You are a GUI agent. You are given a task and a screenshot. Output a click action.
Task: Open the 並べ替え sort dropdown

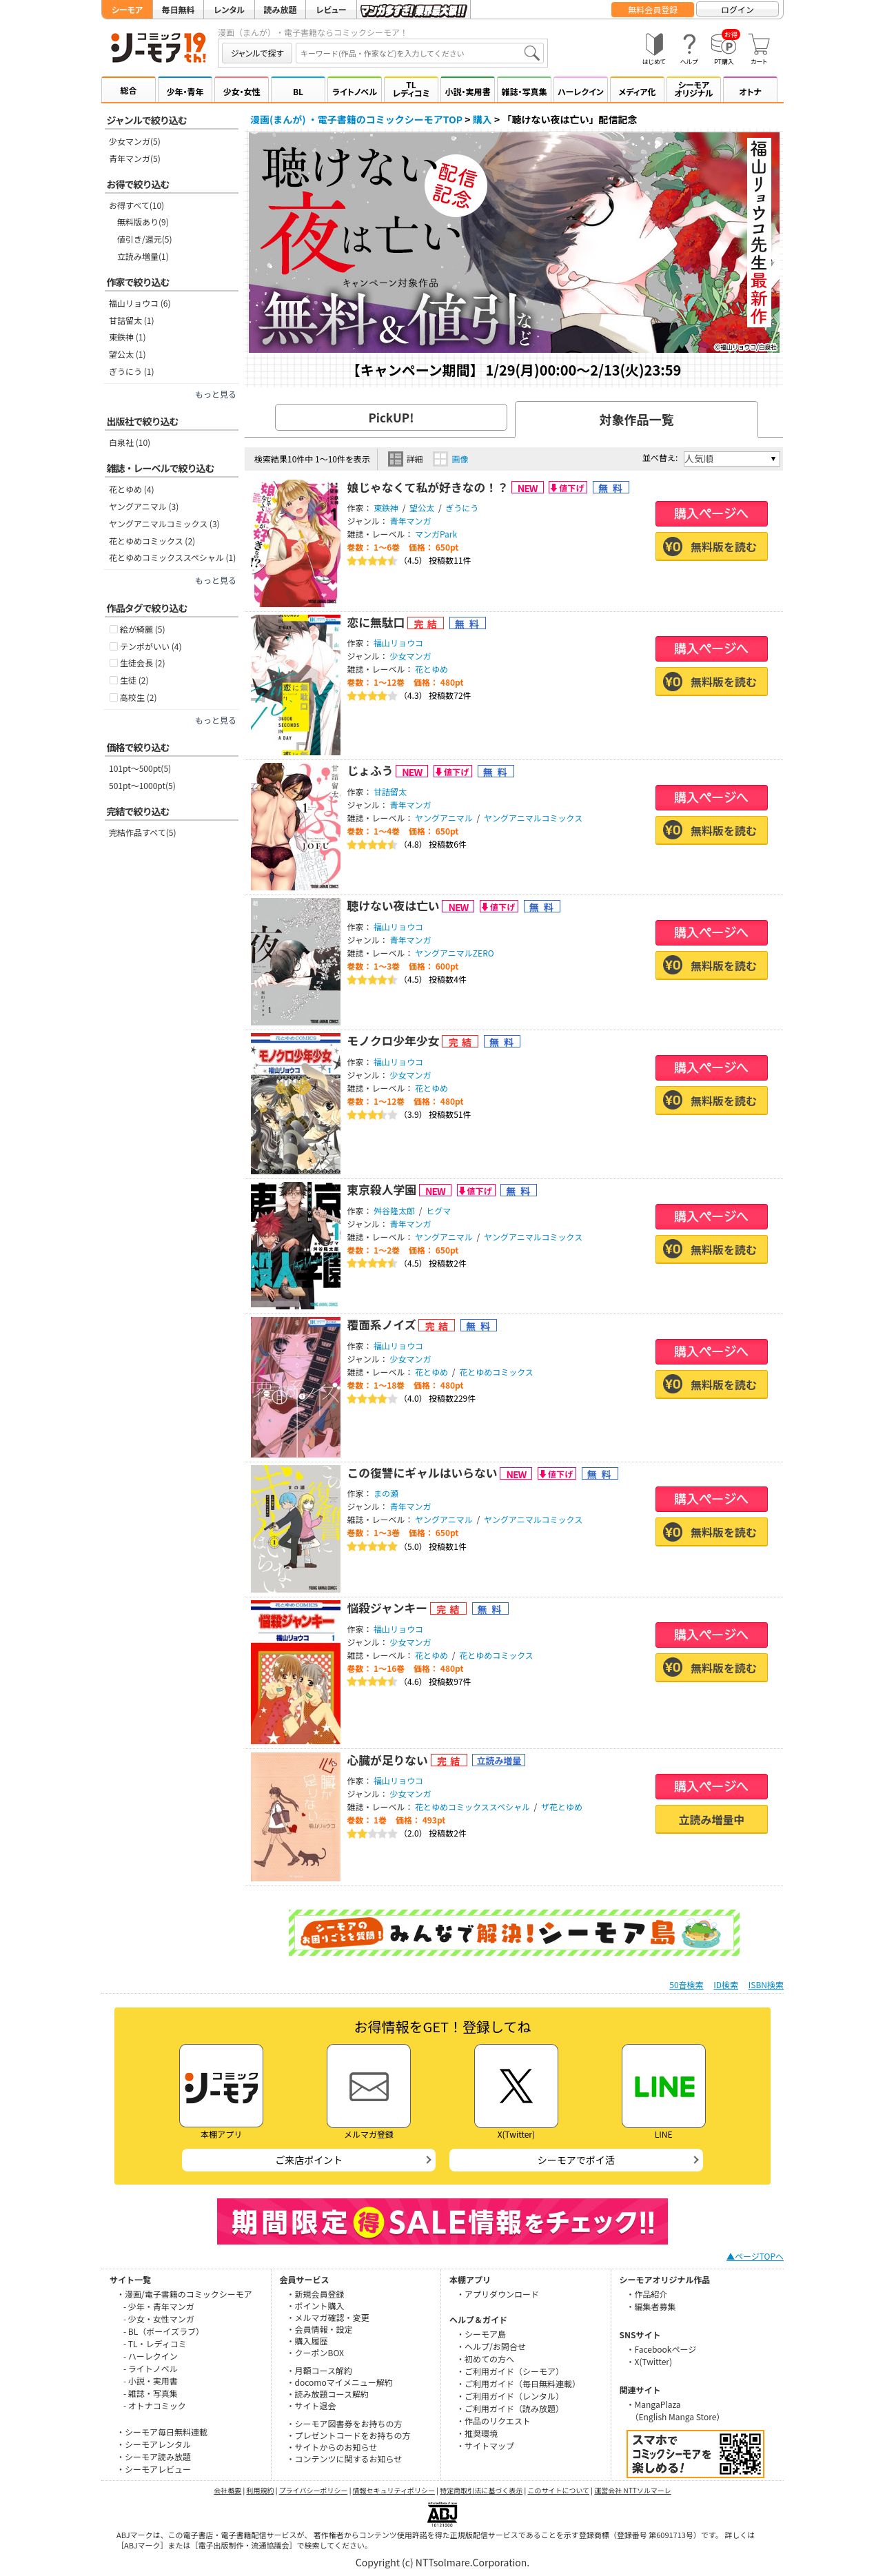tap(731, 459)
